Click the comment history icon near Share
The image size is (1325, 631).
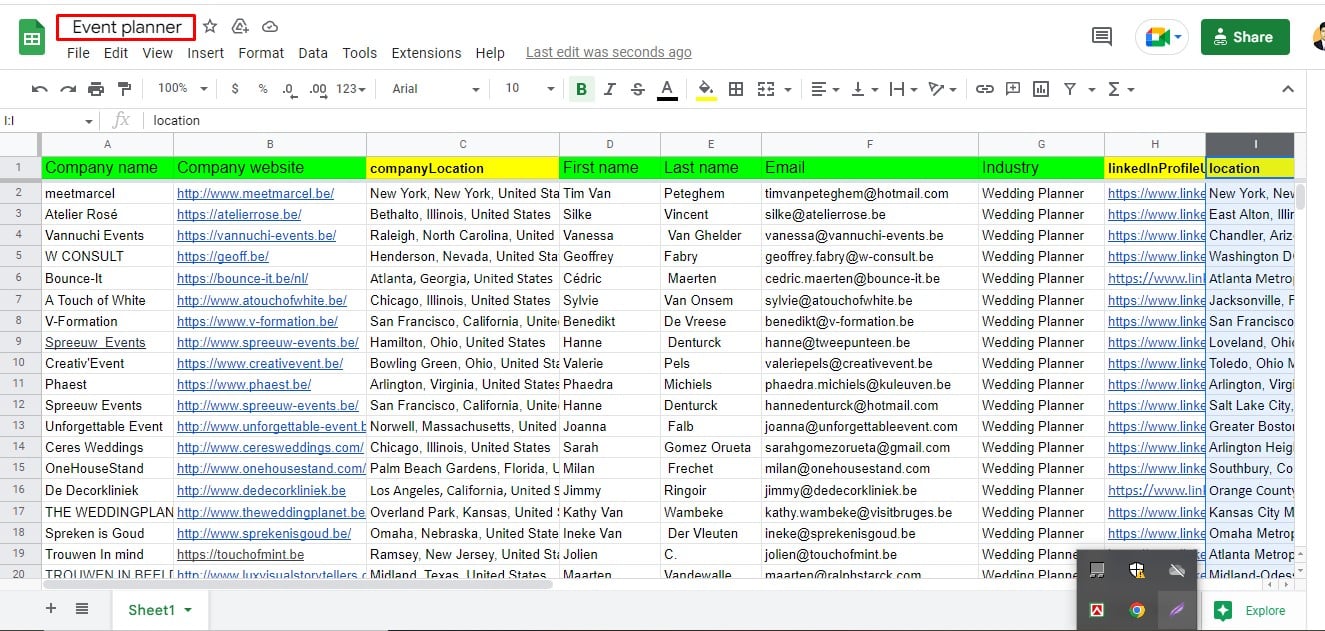click(1101, 35)
